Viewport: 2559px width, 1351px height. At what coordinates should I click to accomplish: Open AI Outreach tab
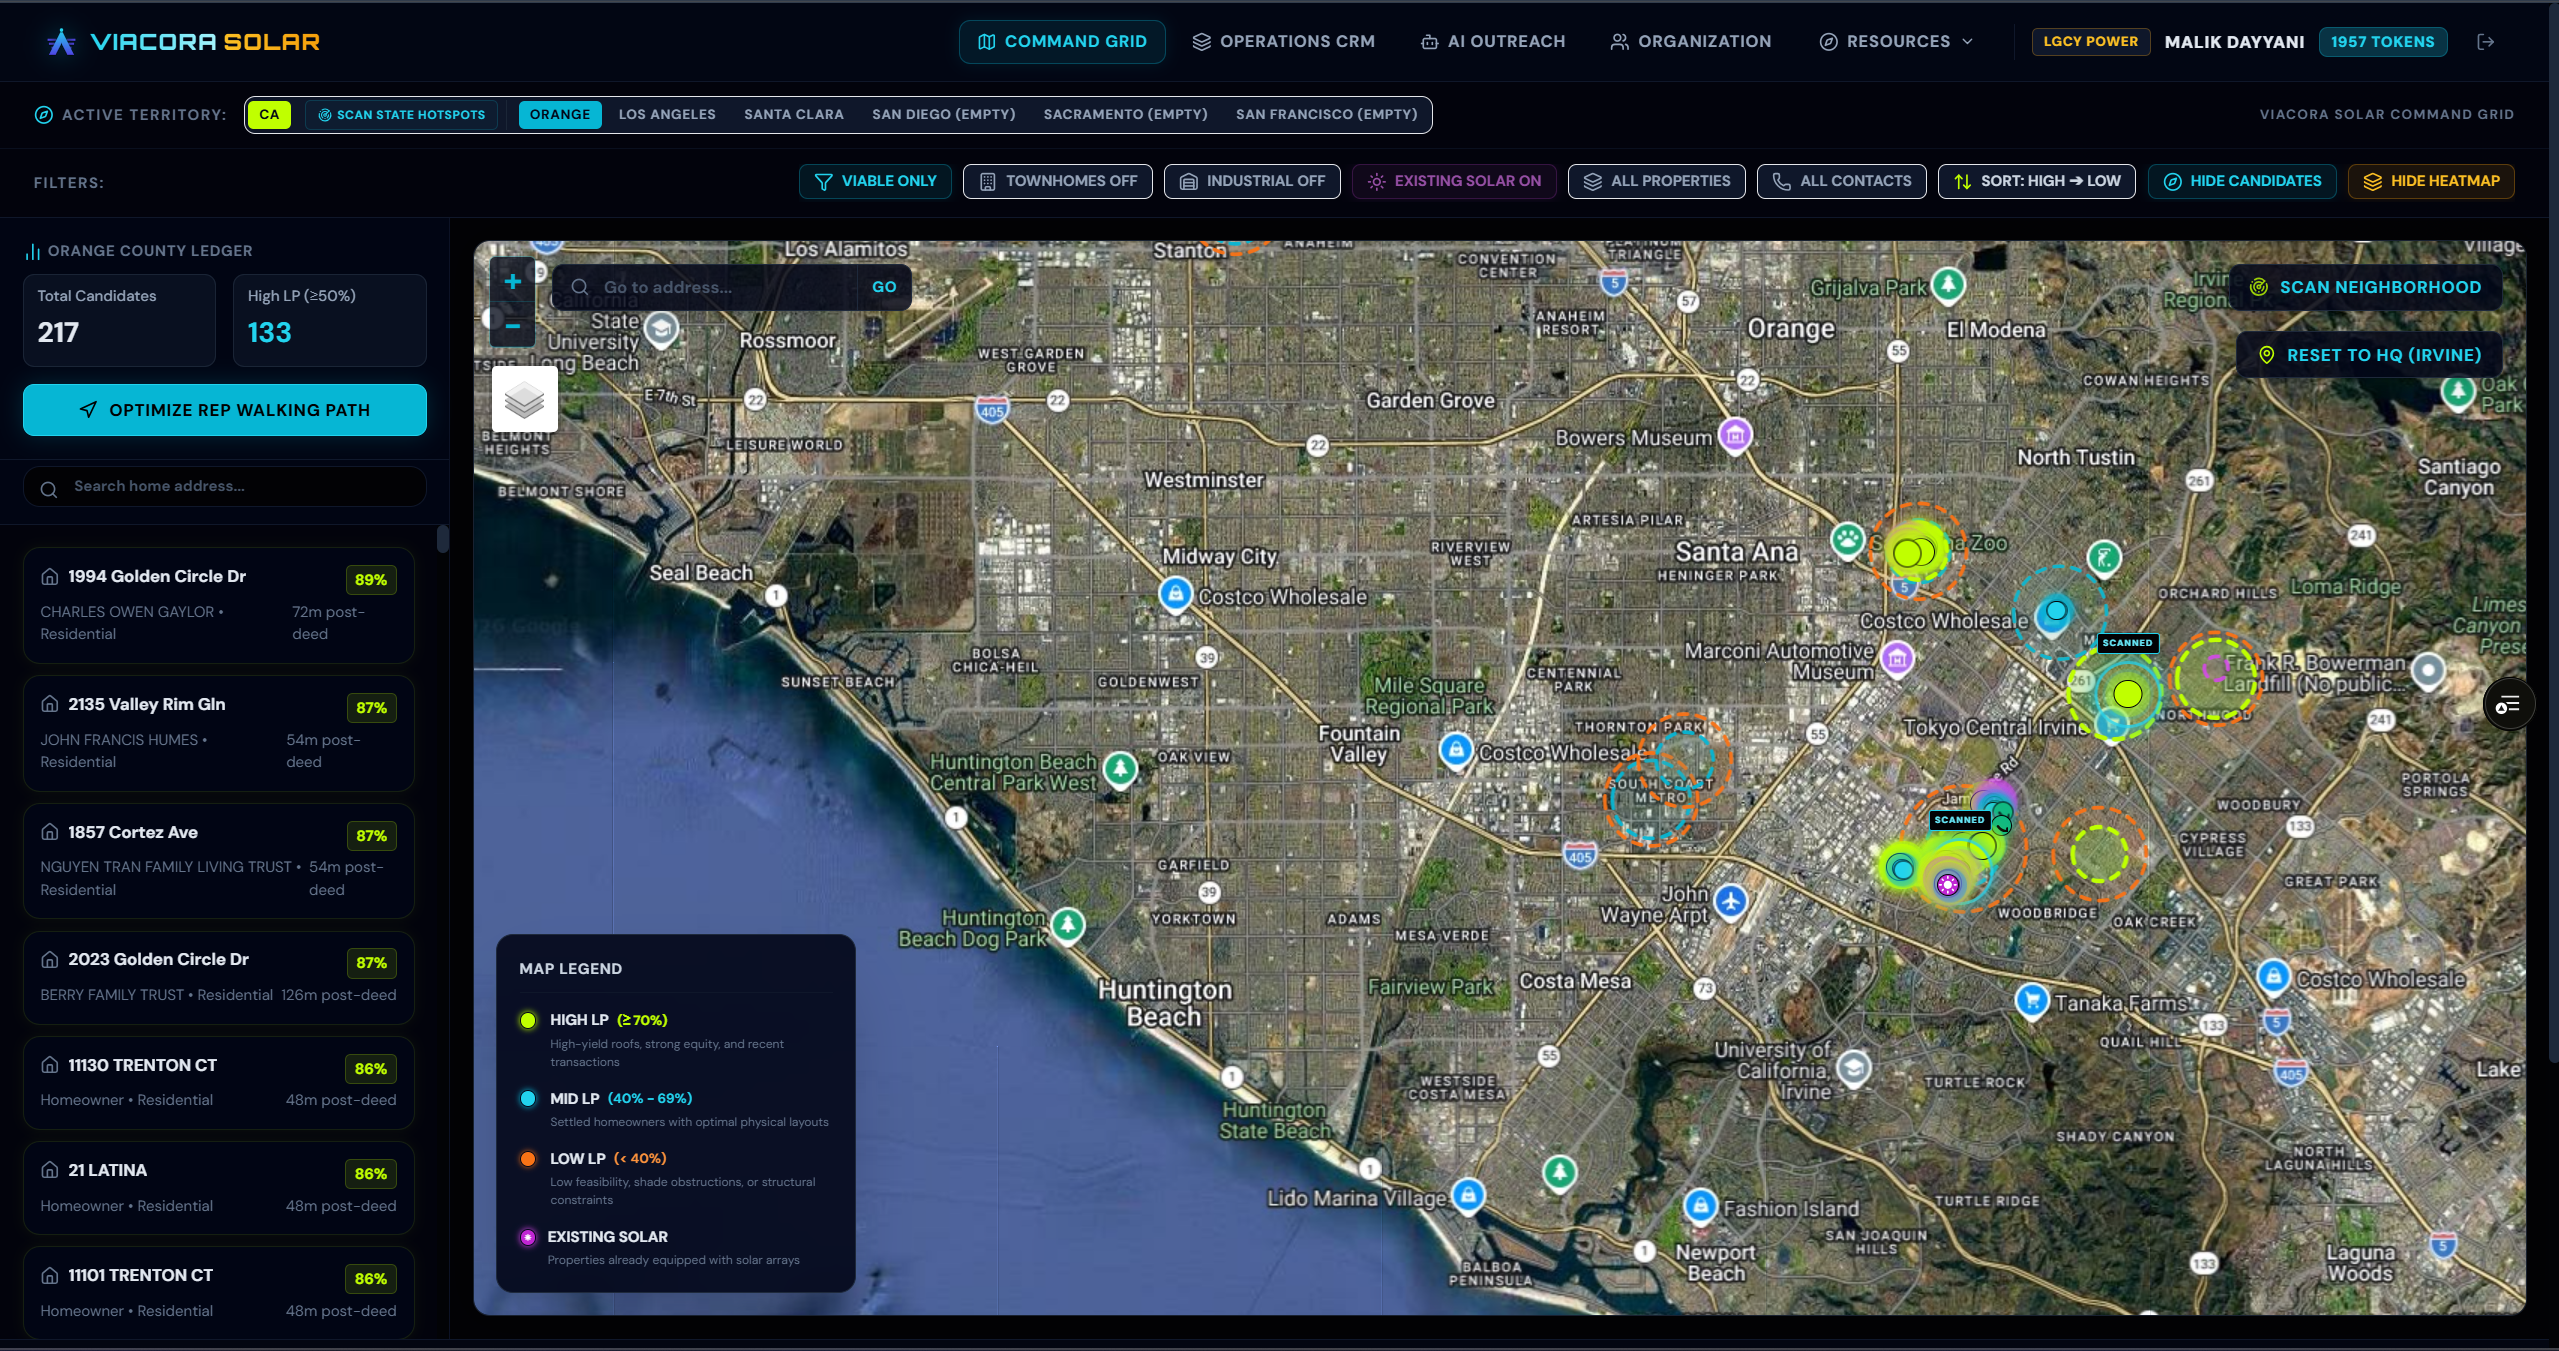1493,42
